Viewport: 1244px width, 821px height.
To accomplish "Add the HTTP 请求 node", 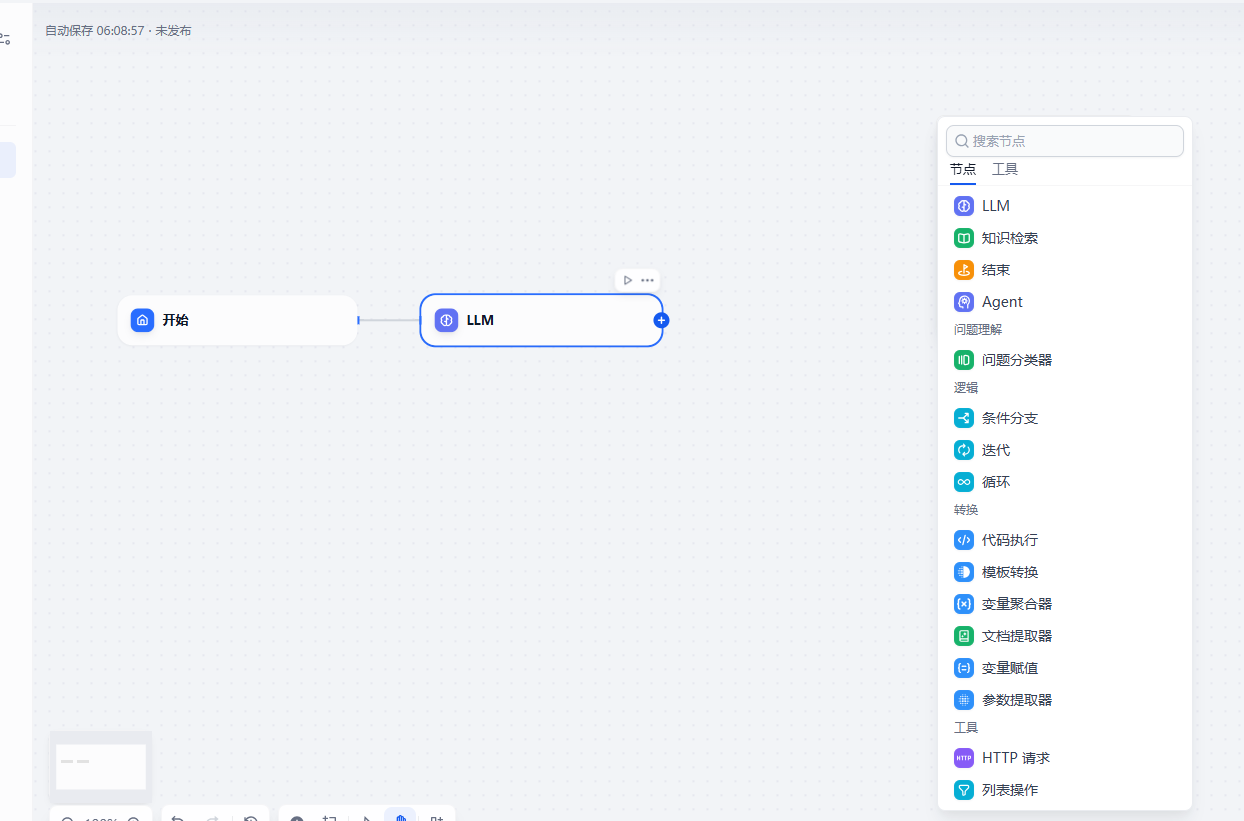I will [x=1064, y=758].
